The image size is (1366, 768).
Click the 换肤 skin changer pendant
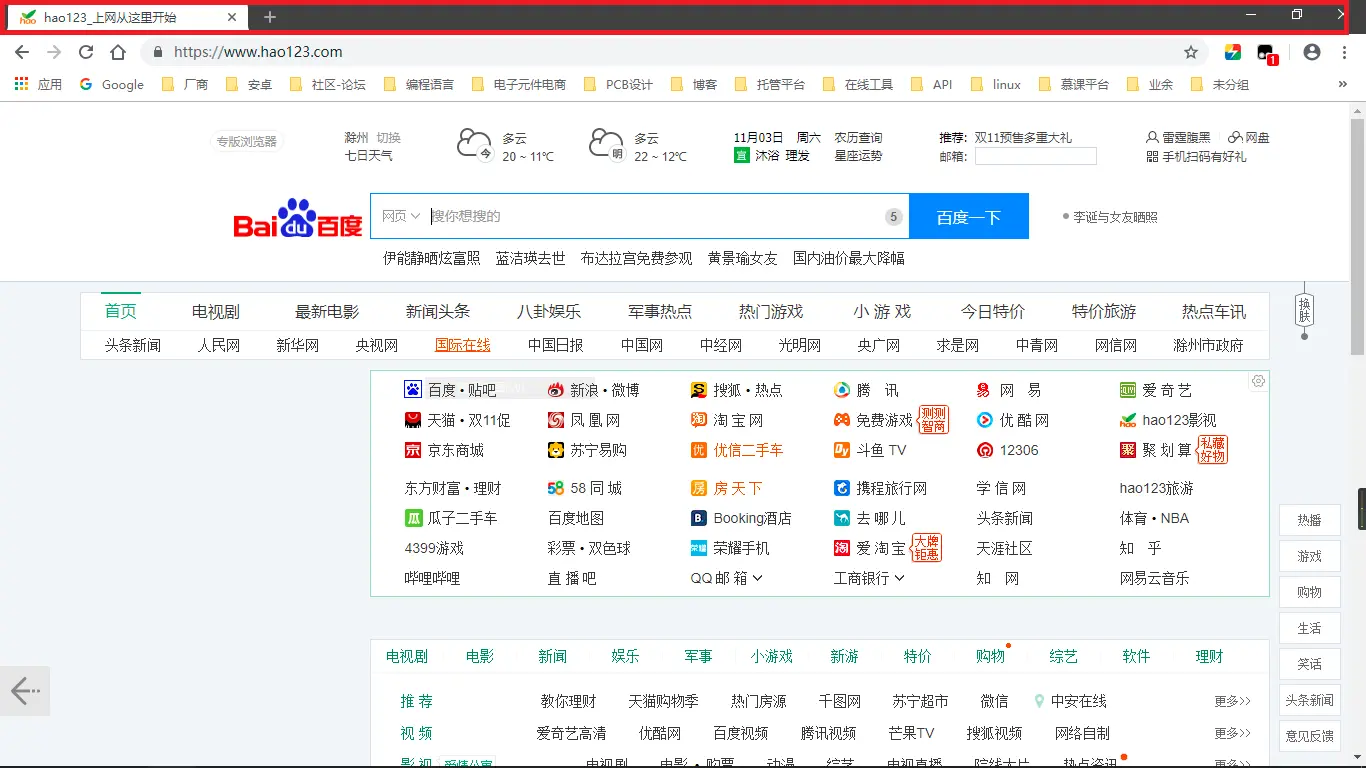point(1304,310)
